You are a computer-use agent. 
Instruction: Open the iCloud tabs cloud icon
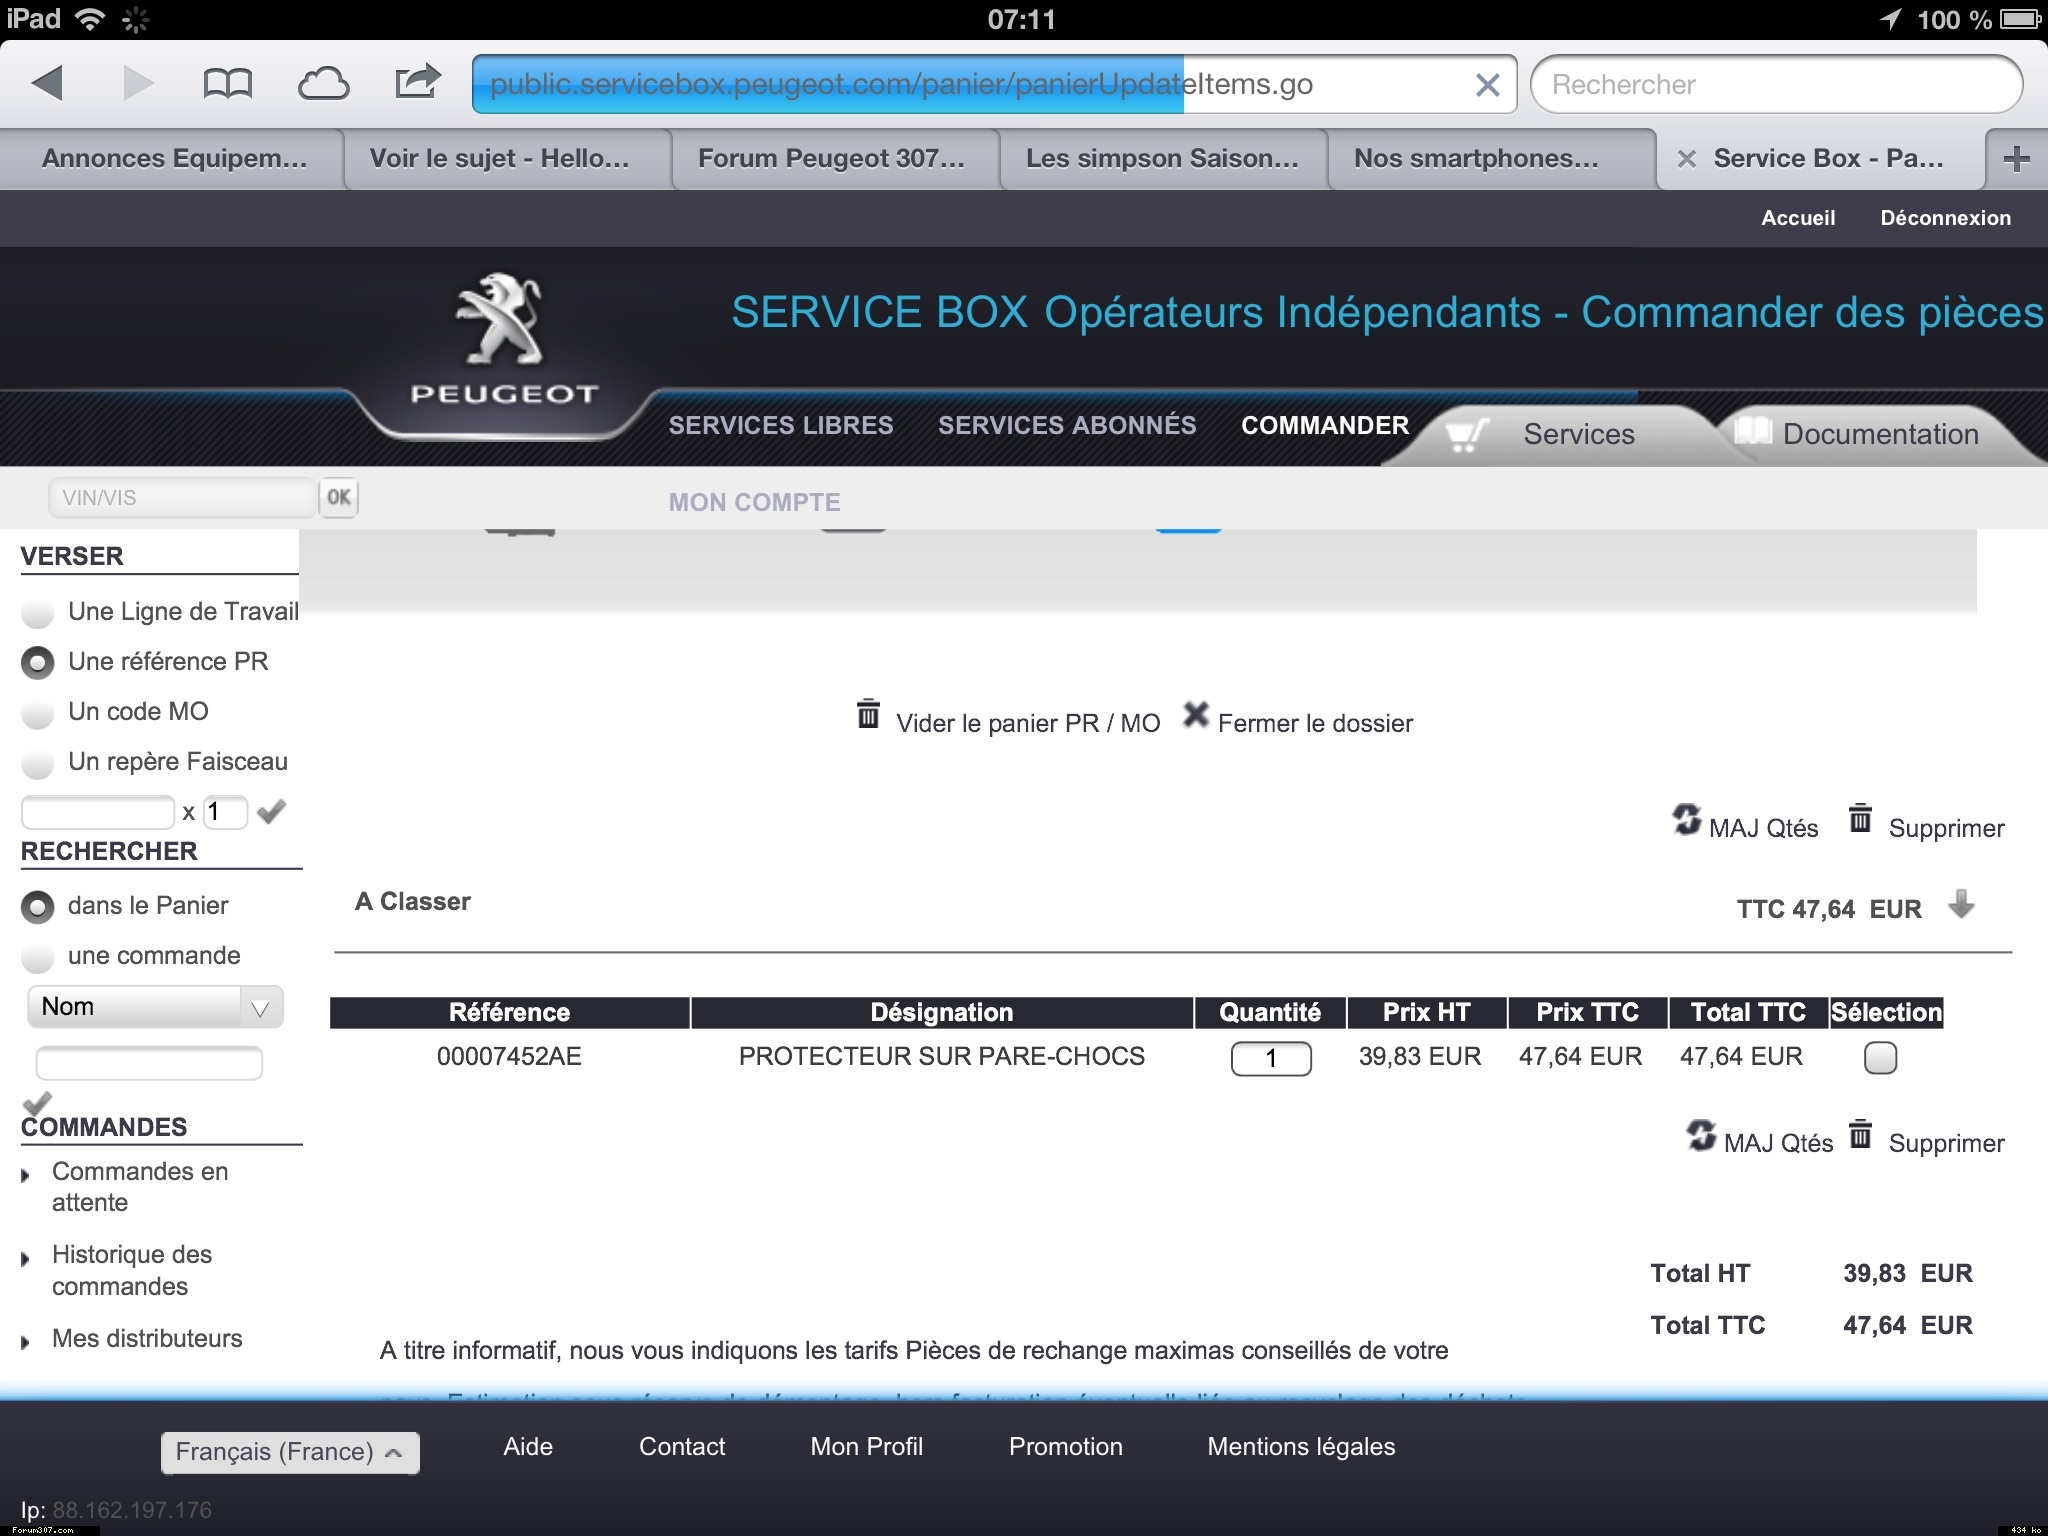[x=323, y=84]
